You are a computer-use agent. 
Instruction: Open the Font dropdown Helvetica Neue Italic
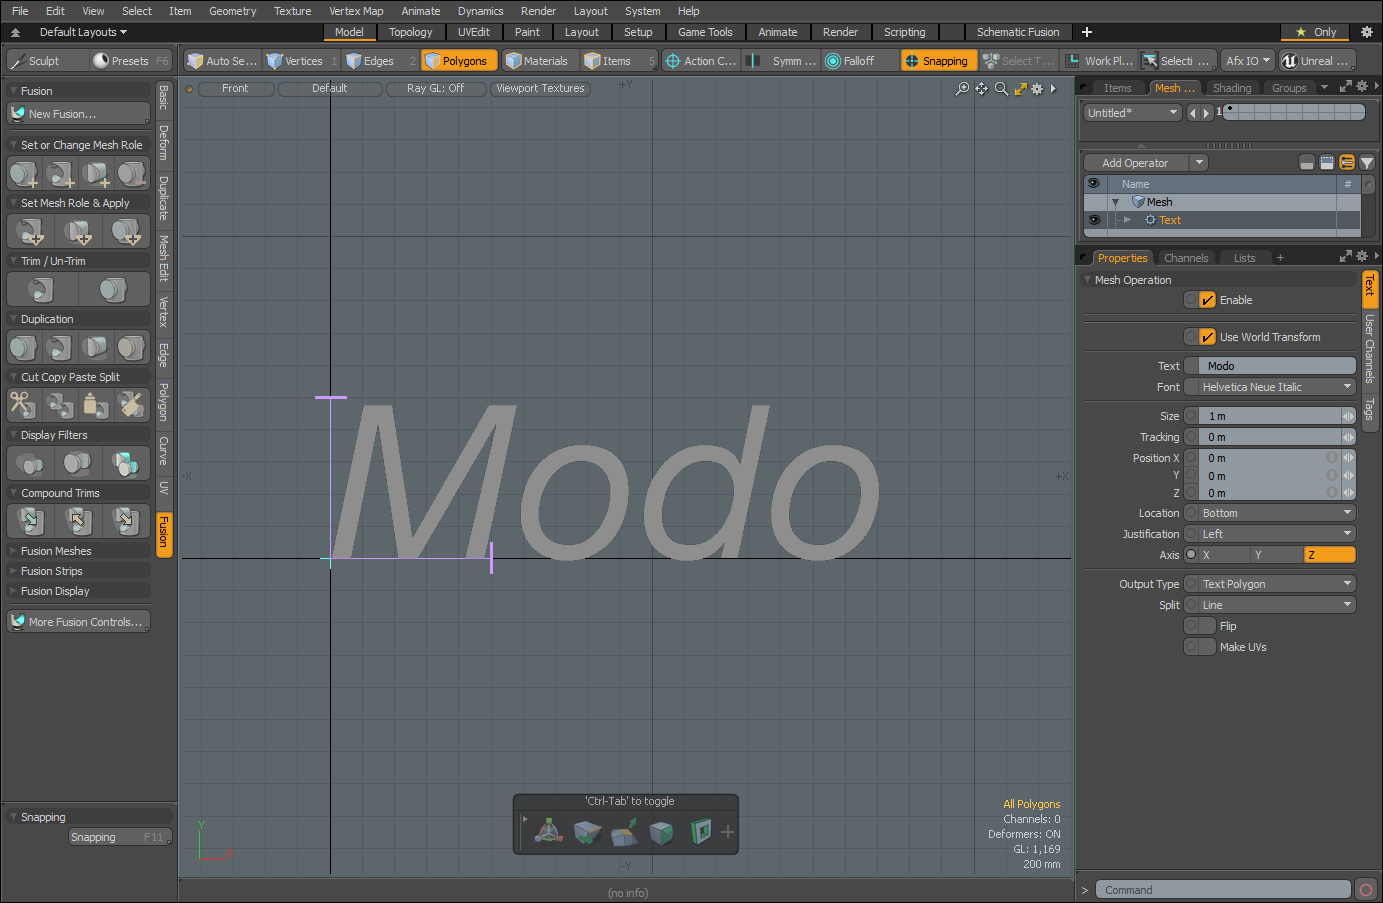(x=1276, y=387)
